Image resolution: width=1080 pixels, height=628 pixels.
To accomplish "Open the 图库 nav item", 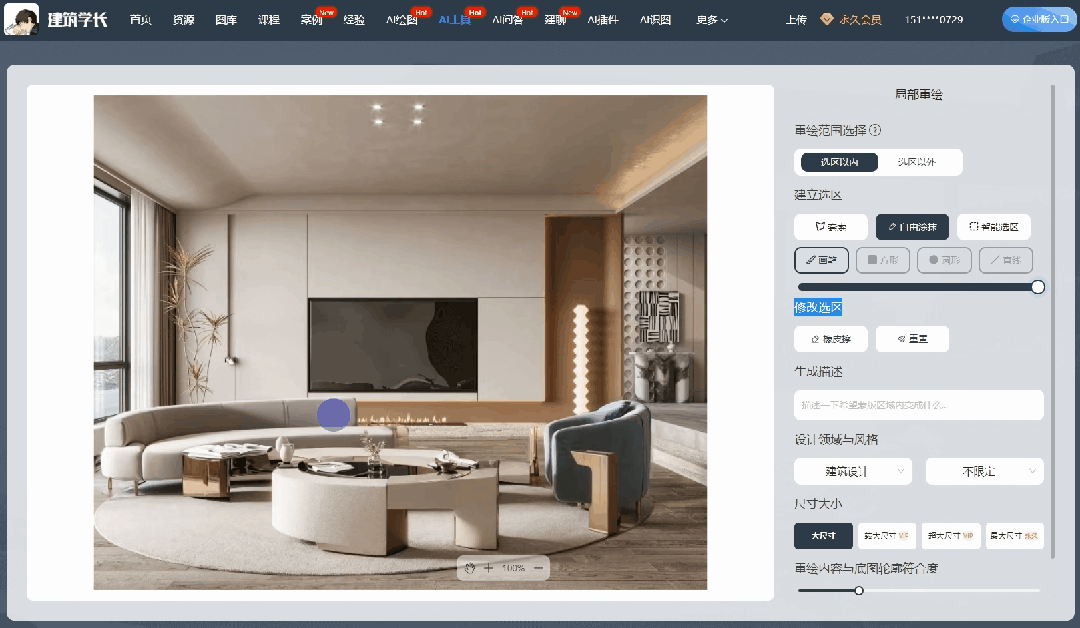I will pos(226,20).
